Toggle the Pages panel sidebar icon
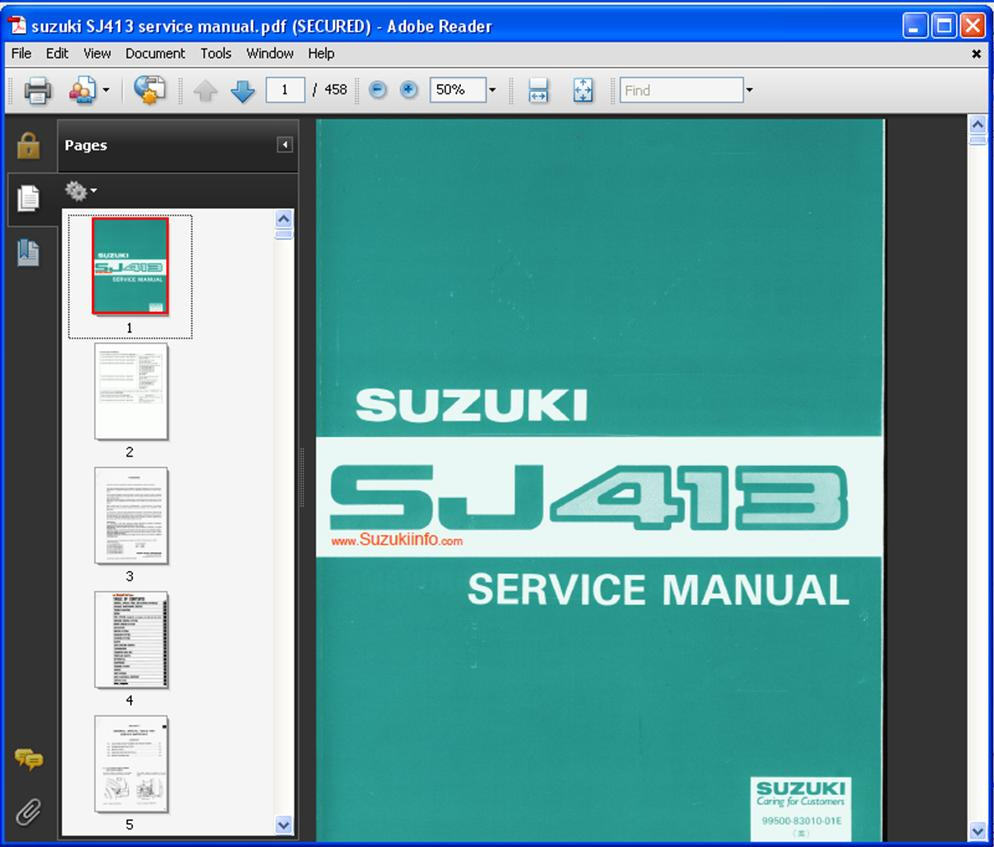 tap(28, 198)
